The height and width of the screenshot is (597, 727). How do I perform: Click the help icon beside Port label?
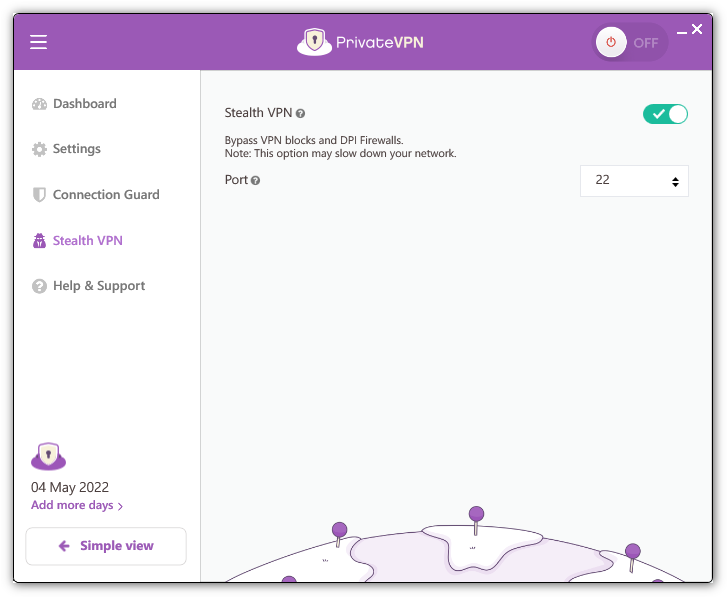255,181
